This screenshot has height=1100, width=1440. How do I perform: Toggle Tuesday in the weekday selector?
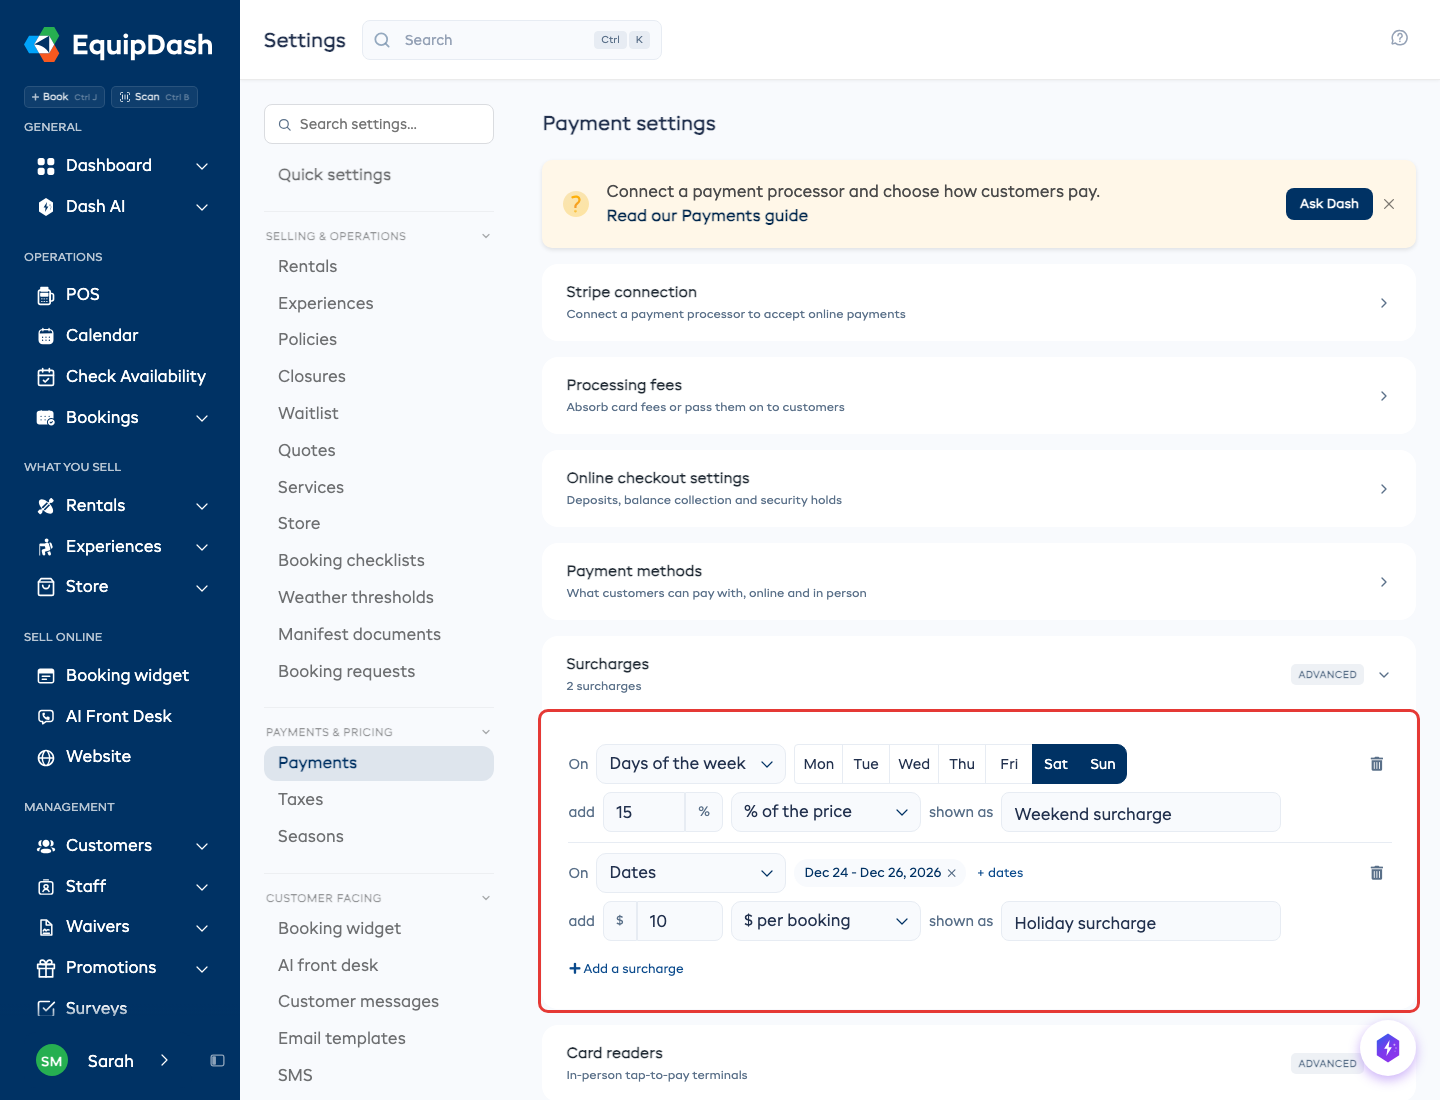coord(866,764)
